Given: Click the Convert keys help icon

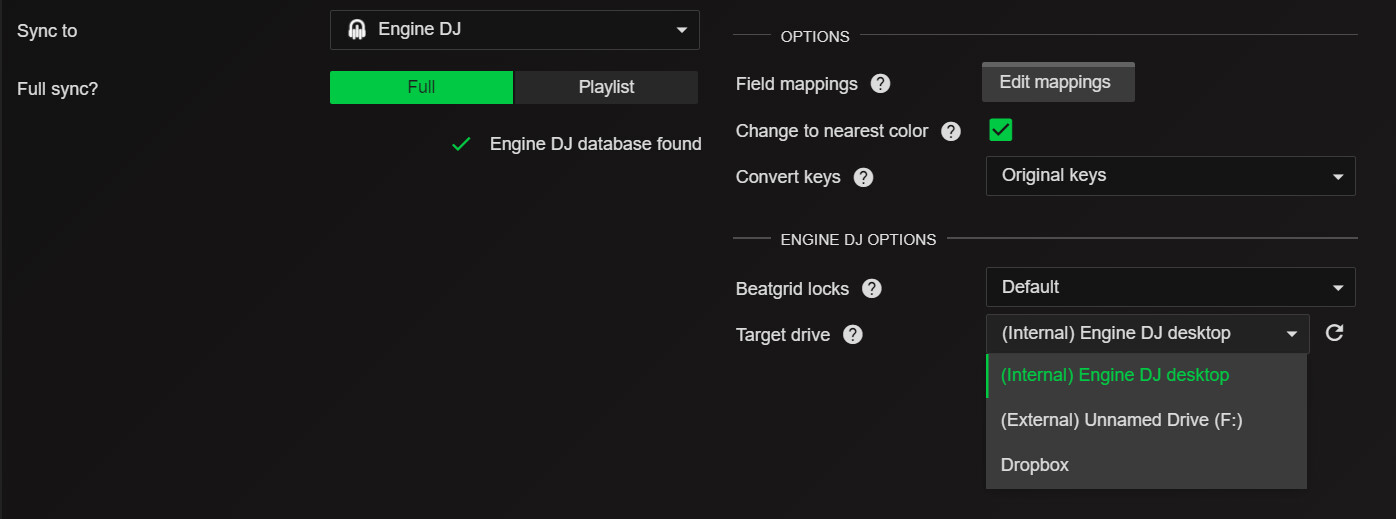Looking at the screenshot, I should pos(863,177).
